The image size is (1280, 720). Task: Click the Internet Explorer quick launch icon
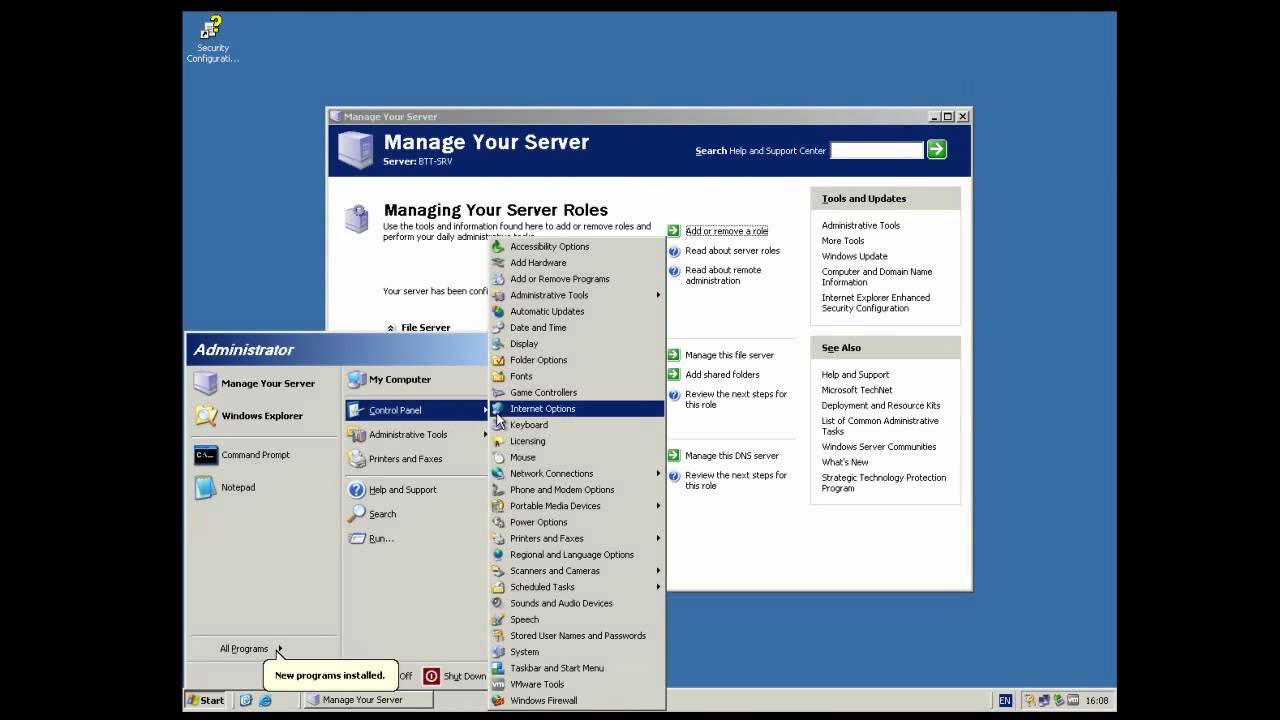pyautogui.click(x=265, y=701)
